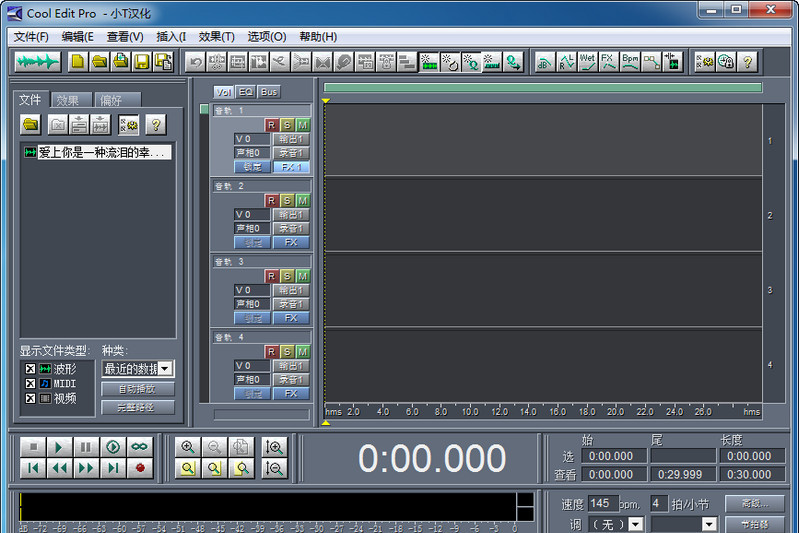Open 帮助(H) menu
This screenshot has width=799, height=533.
(x=318, y=37)
